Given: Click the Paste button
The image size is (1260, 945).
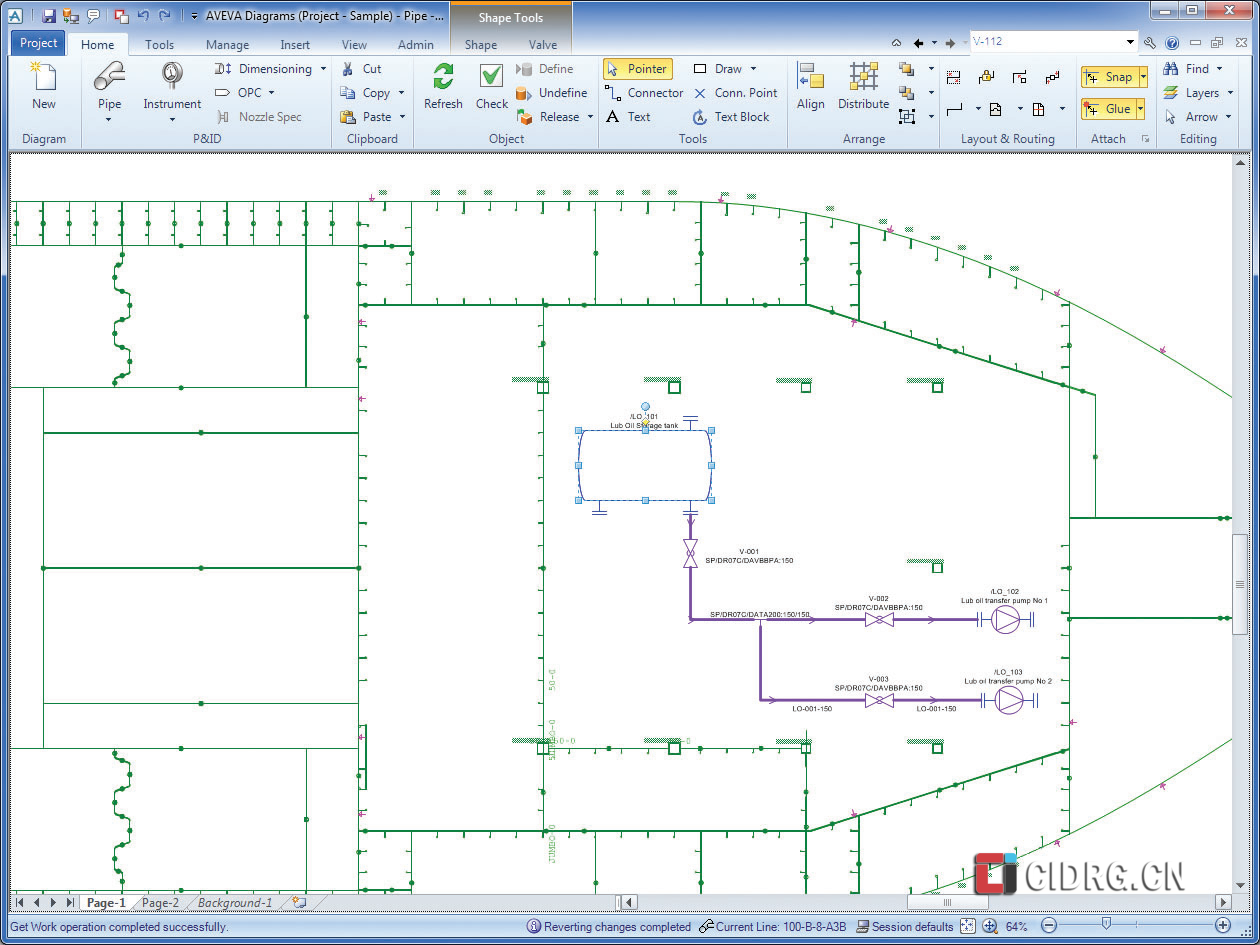Looking at the screenshot, I should click(367, 117).
